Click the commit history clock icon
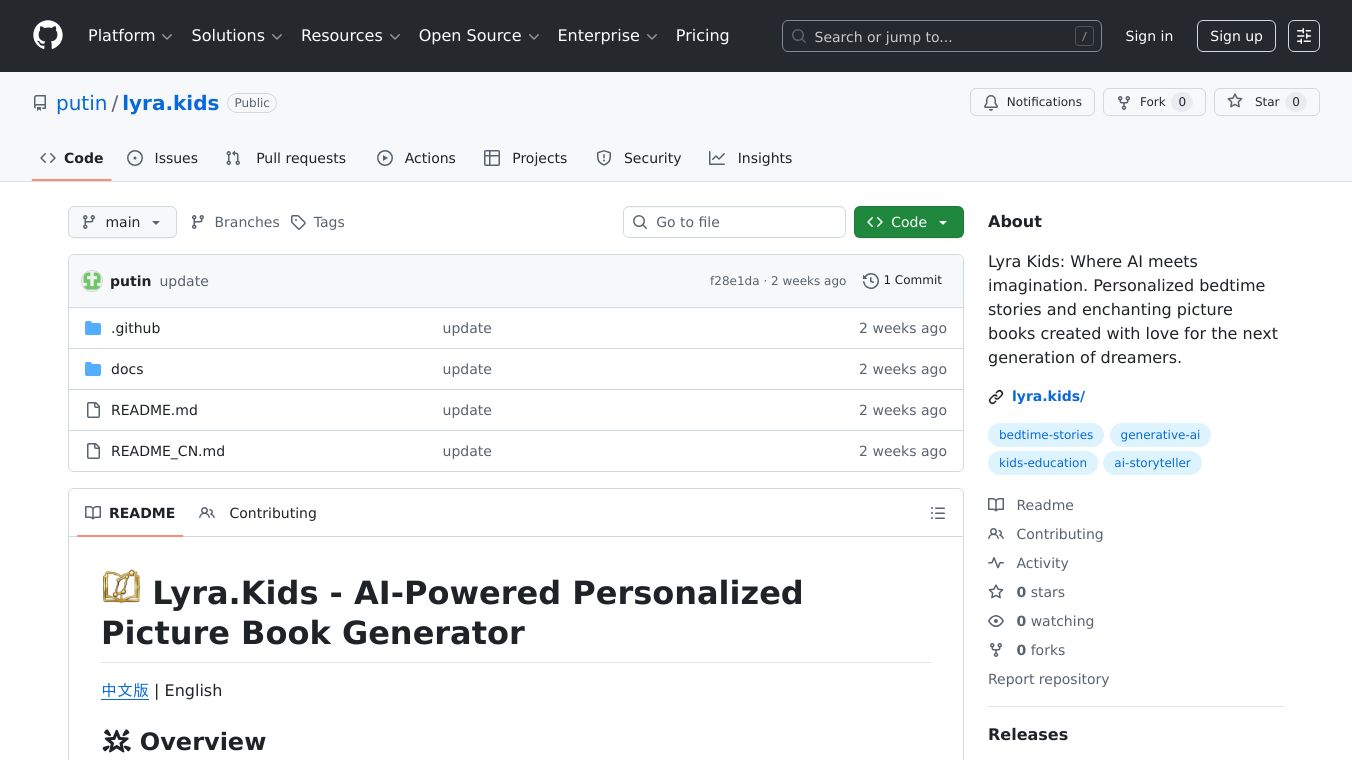Image resolution: width=1352 pixels, height=760 pixels. pyautogui.click(x=871, y=281)
